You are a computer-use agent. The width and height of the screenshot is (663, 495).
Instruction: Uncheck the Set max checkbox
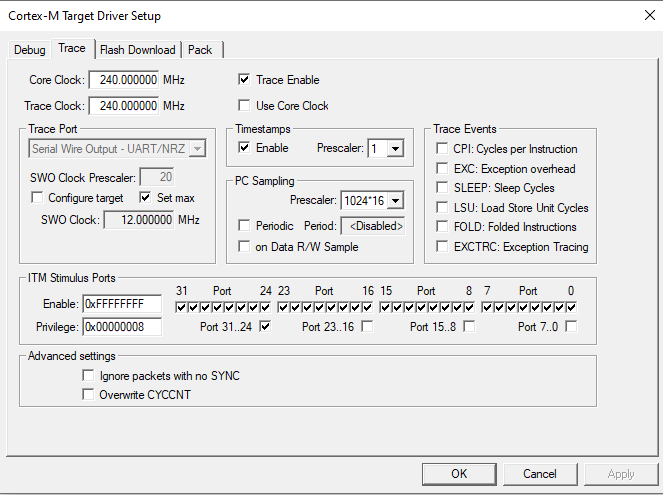point(145,197)
